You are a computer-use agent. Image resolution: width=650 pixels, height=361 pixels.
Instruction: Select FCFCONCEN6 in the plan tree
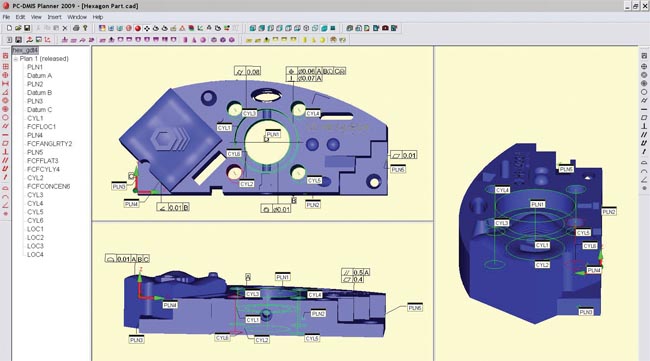point(49,187)
